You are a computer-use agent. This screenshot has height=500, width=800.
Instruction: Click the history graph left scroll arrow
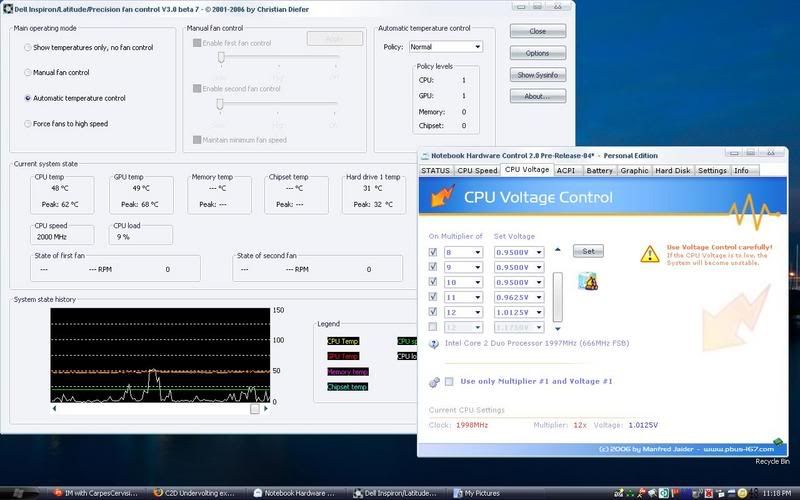point(55,408)
